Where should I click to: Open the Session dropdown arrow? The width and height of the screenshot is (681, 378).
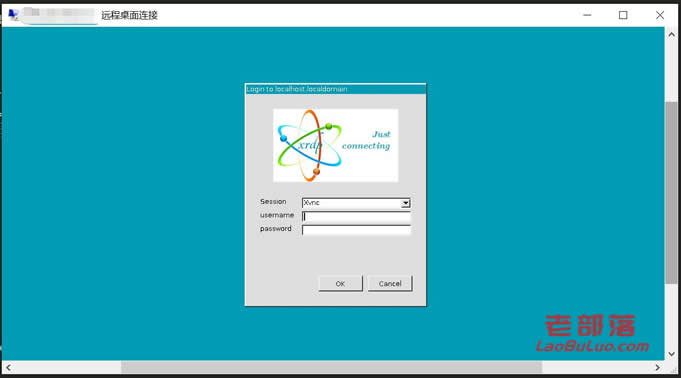[x=405, y=203]
